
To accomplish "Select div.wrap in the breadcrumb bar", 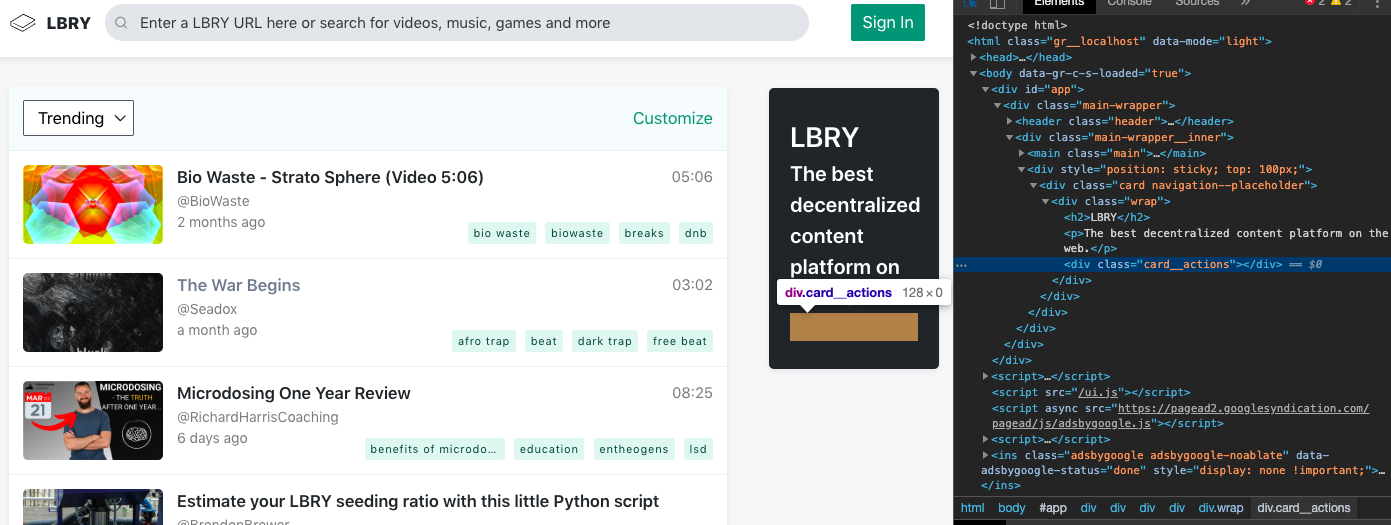I will 1221,508.
